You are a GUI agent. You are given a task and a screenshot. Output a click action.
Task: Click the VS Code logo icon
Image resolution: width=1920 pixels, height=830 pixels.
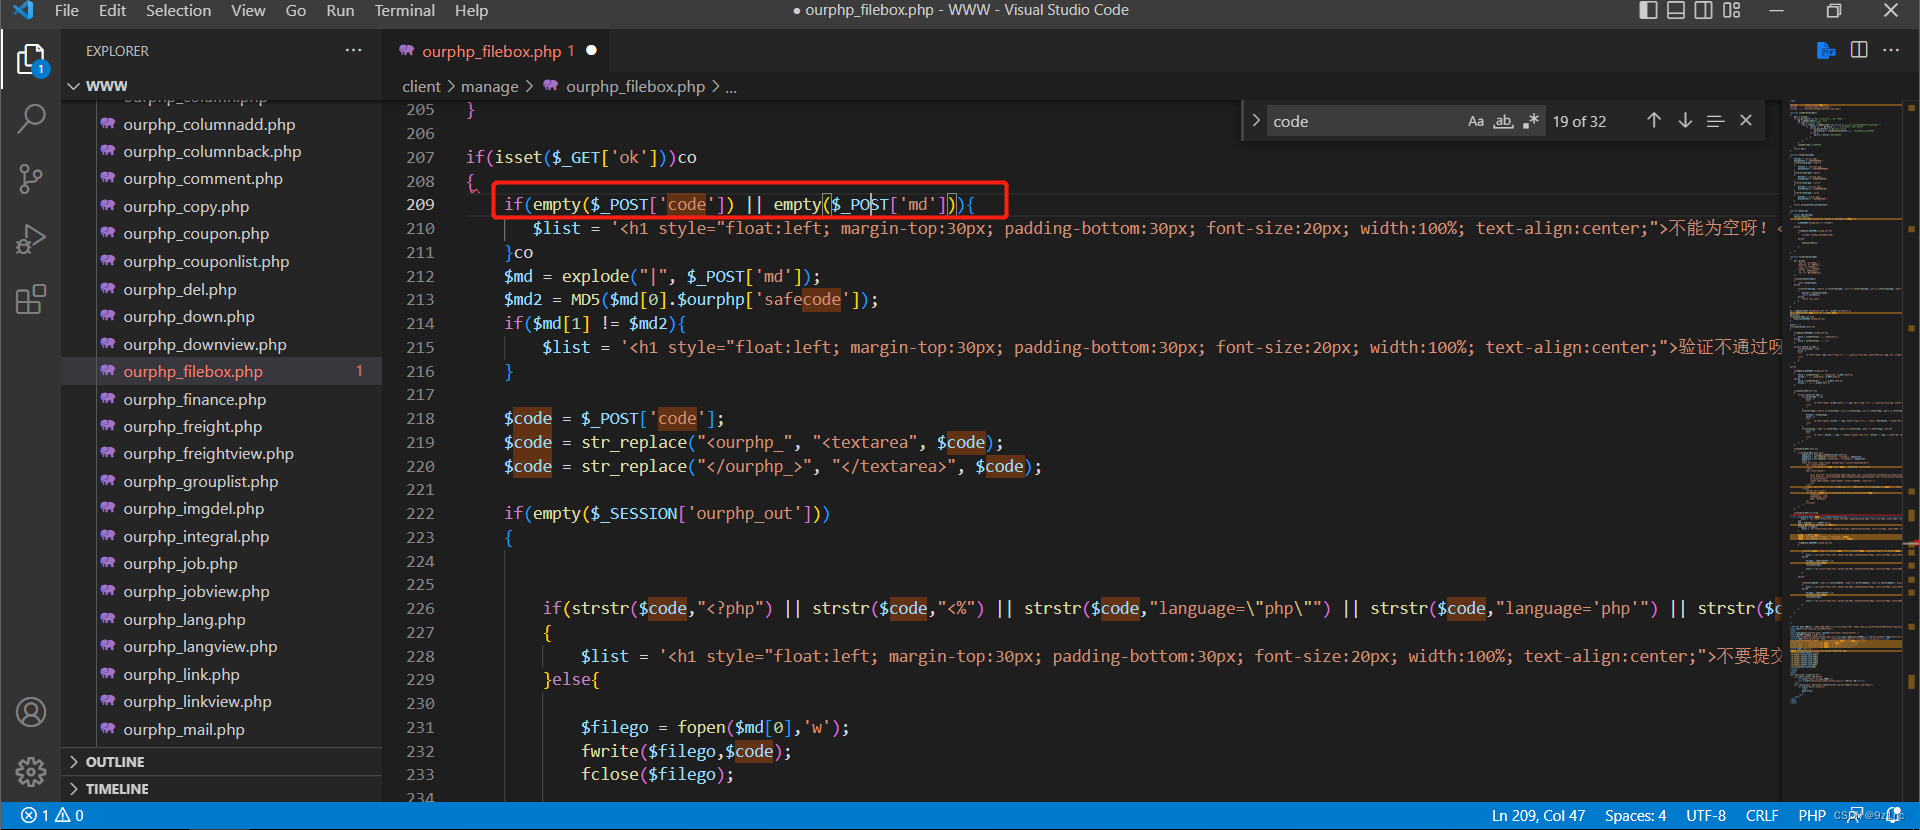click(x=23, y=10)
